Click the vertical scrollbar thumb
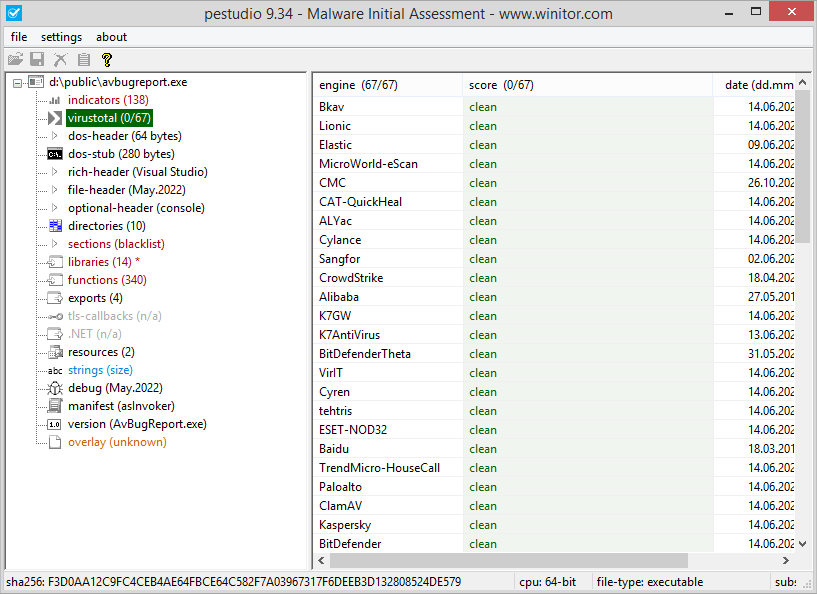Screen dimensions: 817x594 pyautogui.click(x=802, y=164)
